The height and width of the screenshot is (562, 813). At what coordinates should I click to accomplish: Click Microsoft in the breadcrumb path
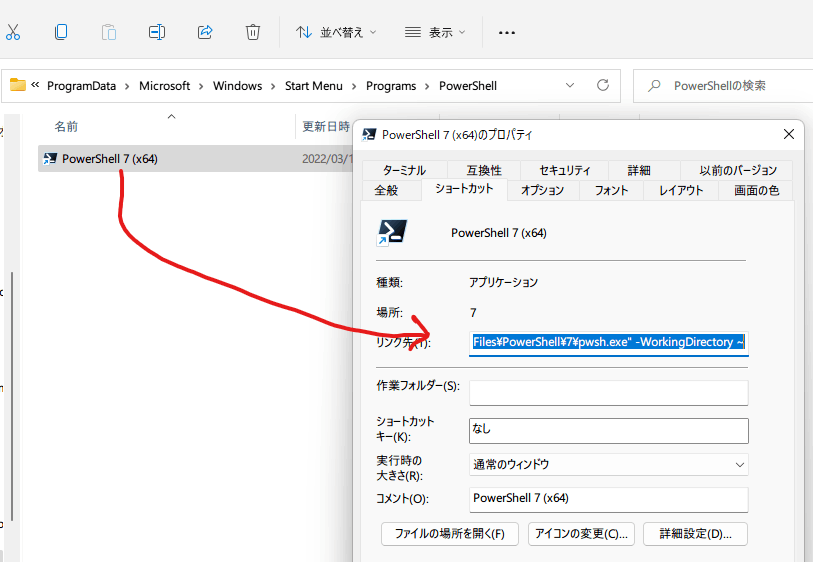click(x=164, y=86)
